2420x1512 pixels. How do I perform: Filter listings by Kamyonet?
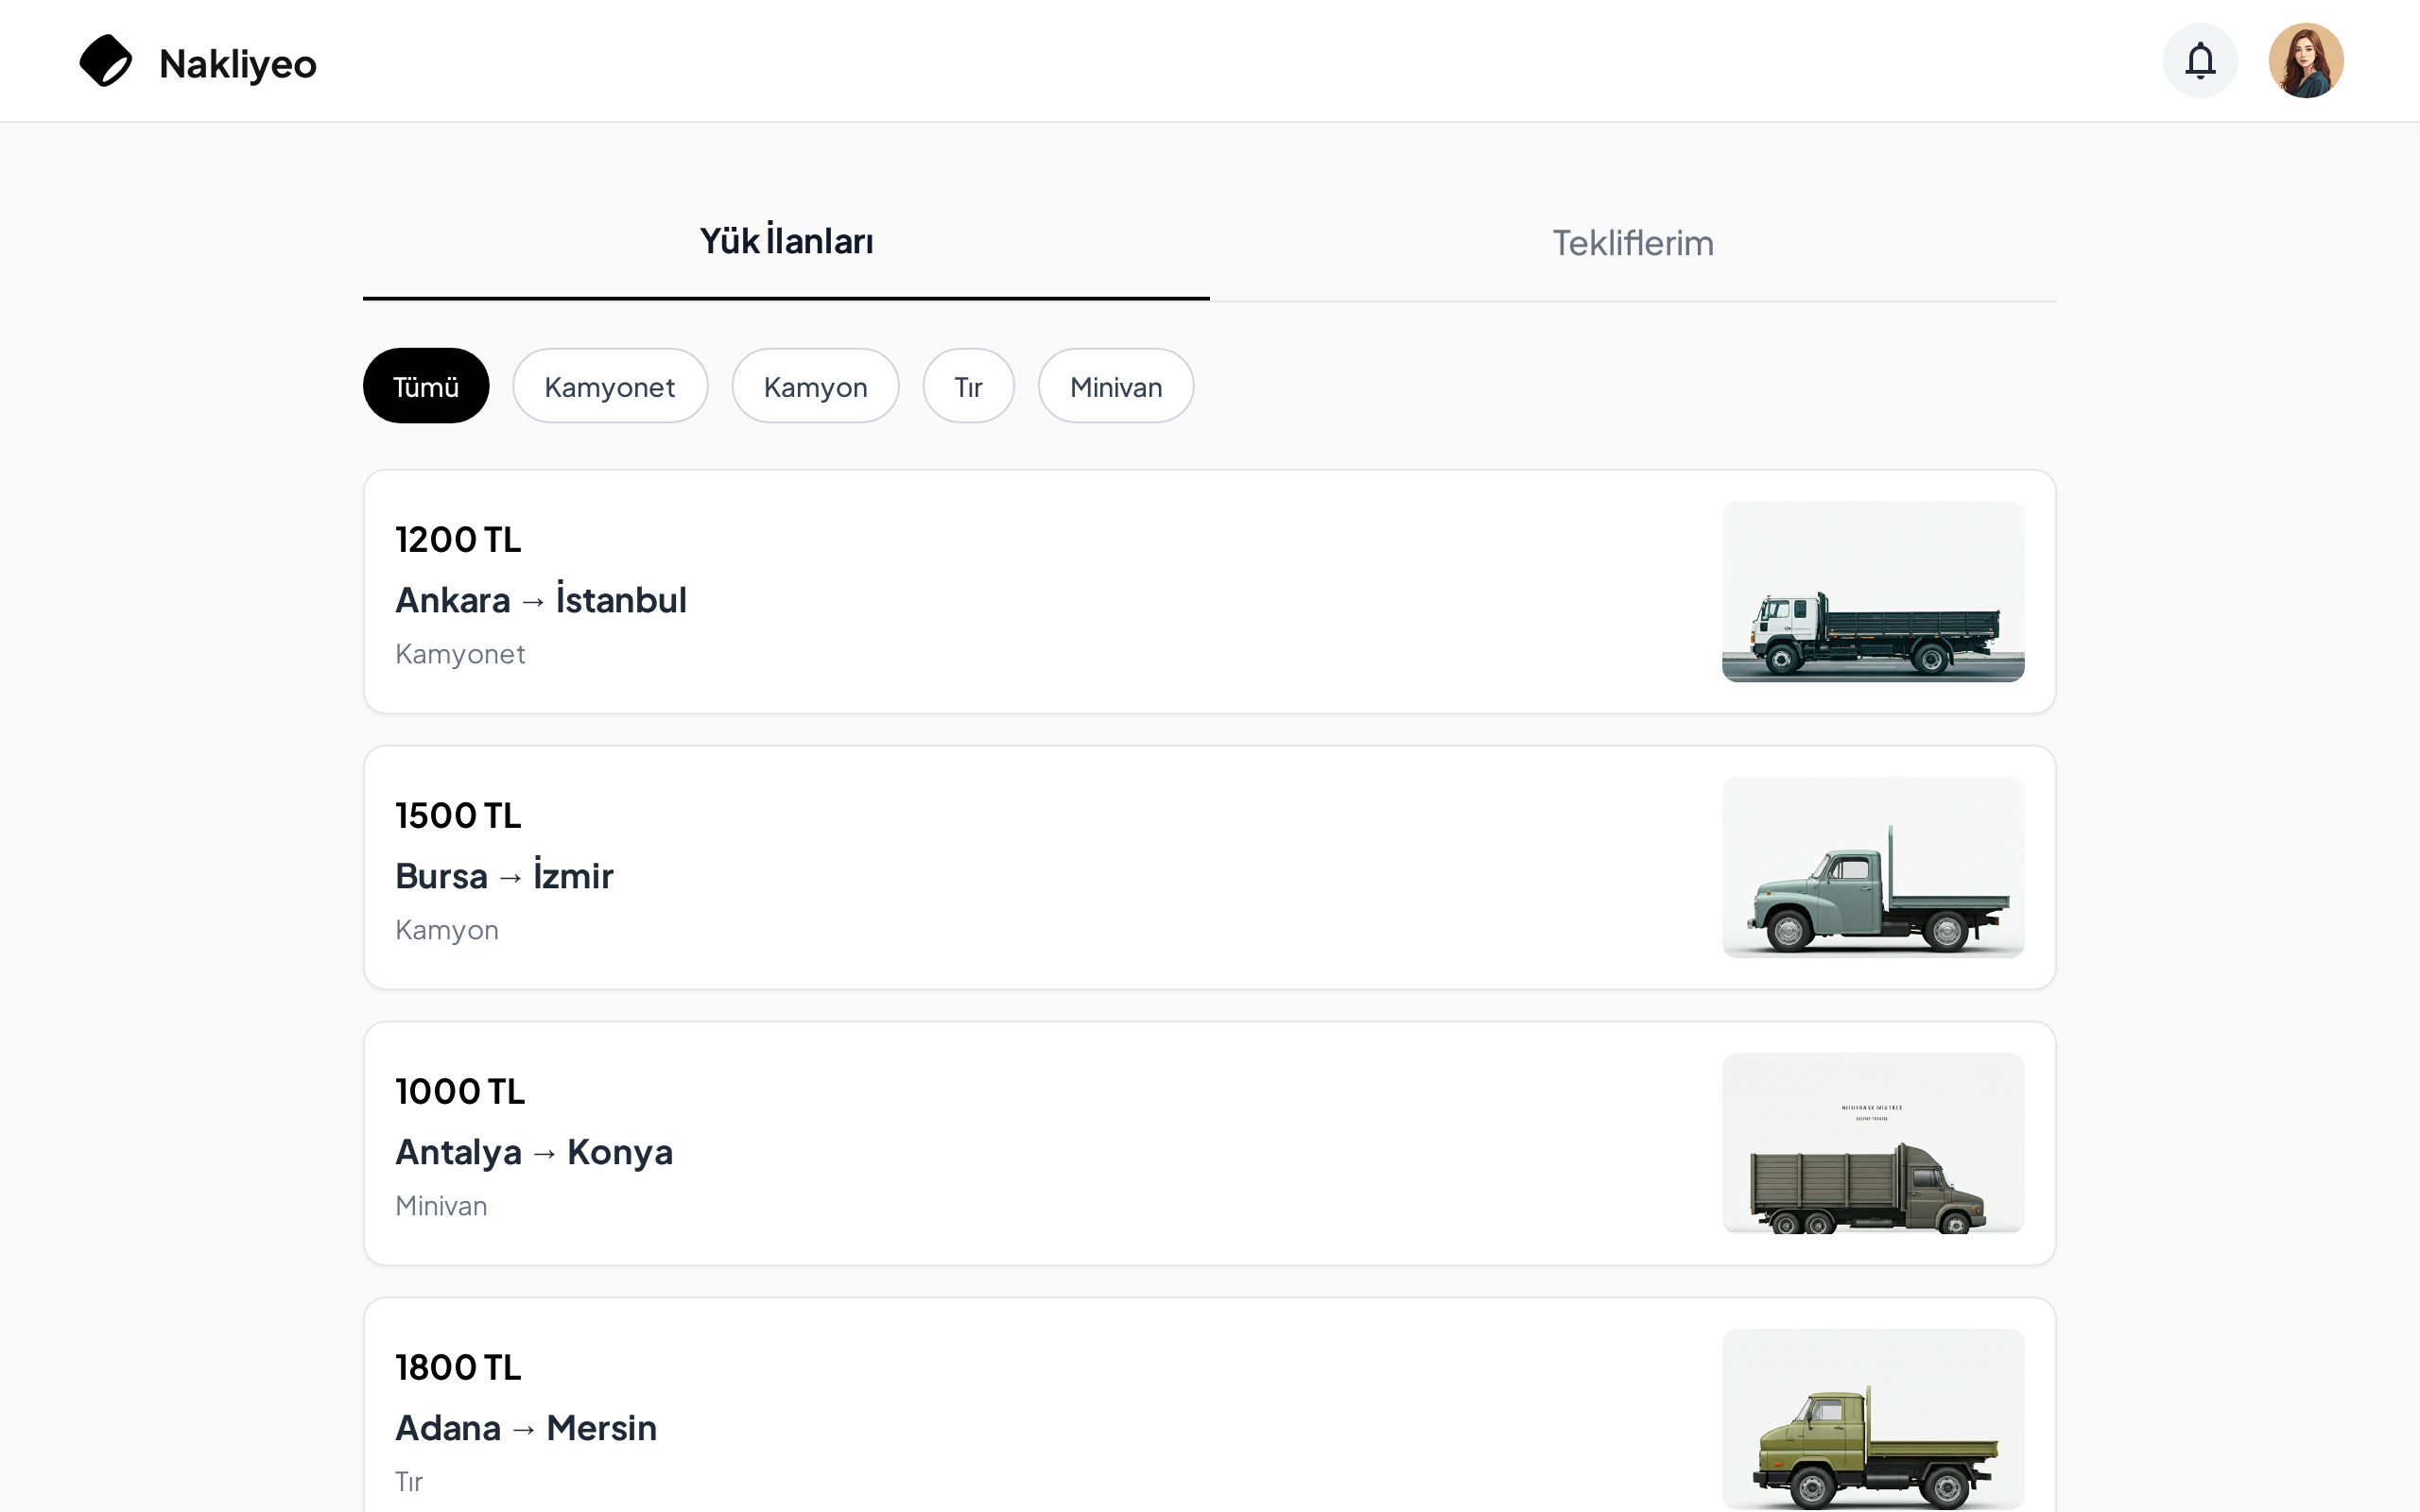(610, 386)
